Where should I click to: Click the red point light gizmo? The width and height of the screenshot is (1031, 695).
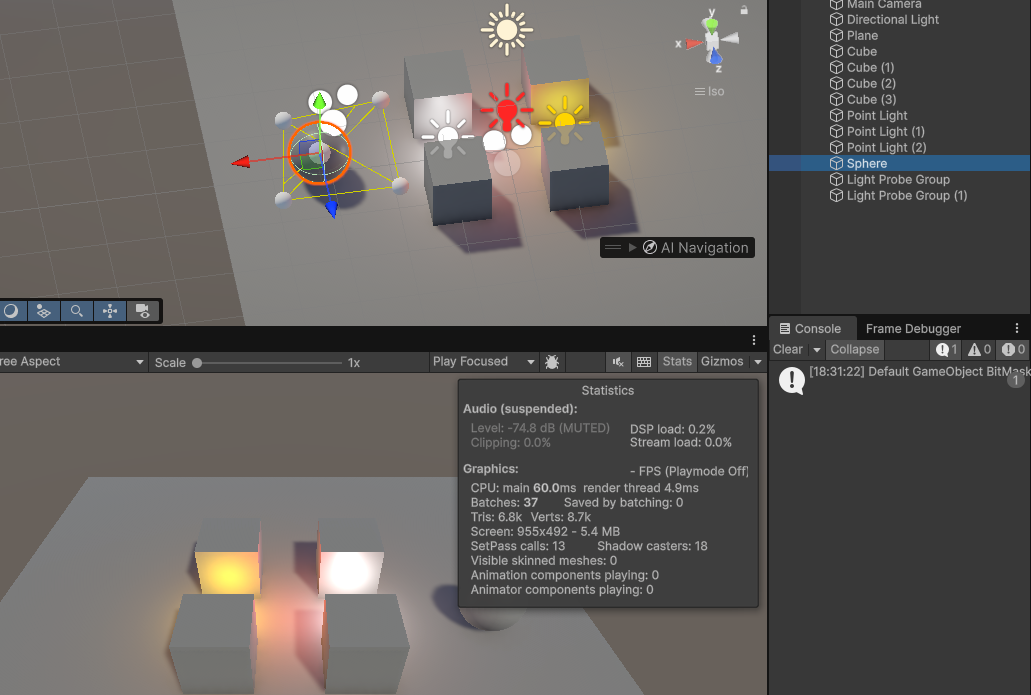click(x=507, y=108)
